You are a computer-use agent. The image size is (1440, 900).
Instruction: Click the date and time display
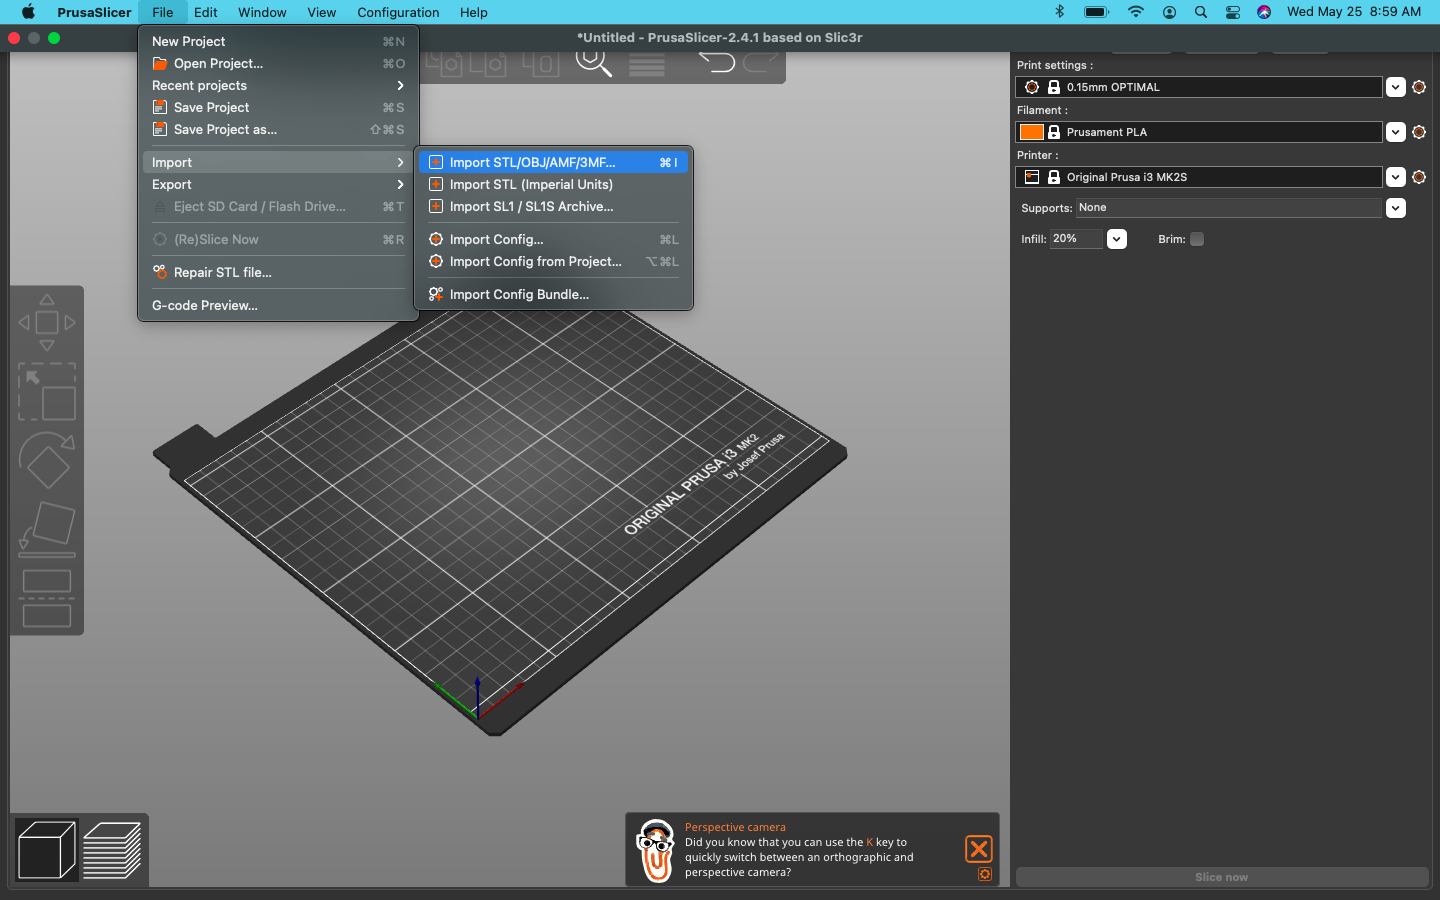(1354, 12)
